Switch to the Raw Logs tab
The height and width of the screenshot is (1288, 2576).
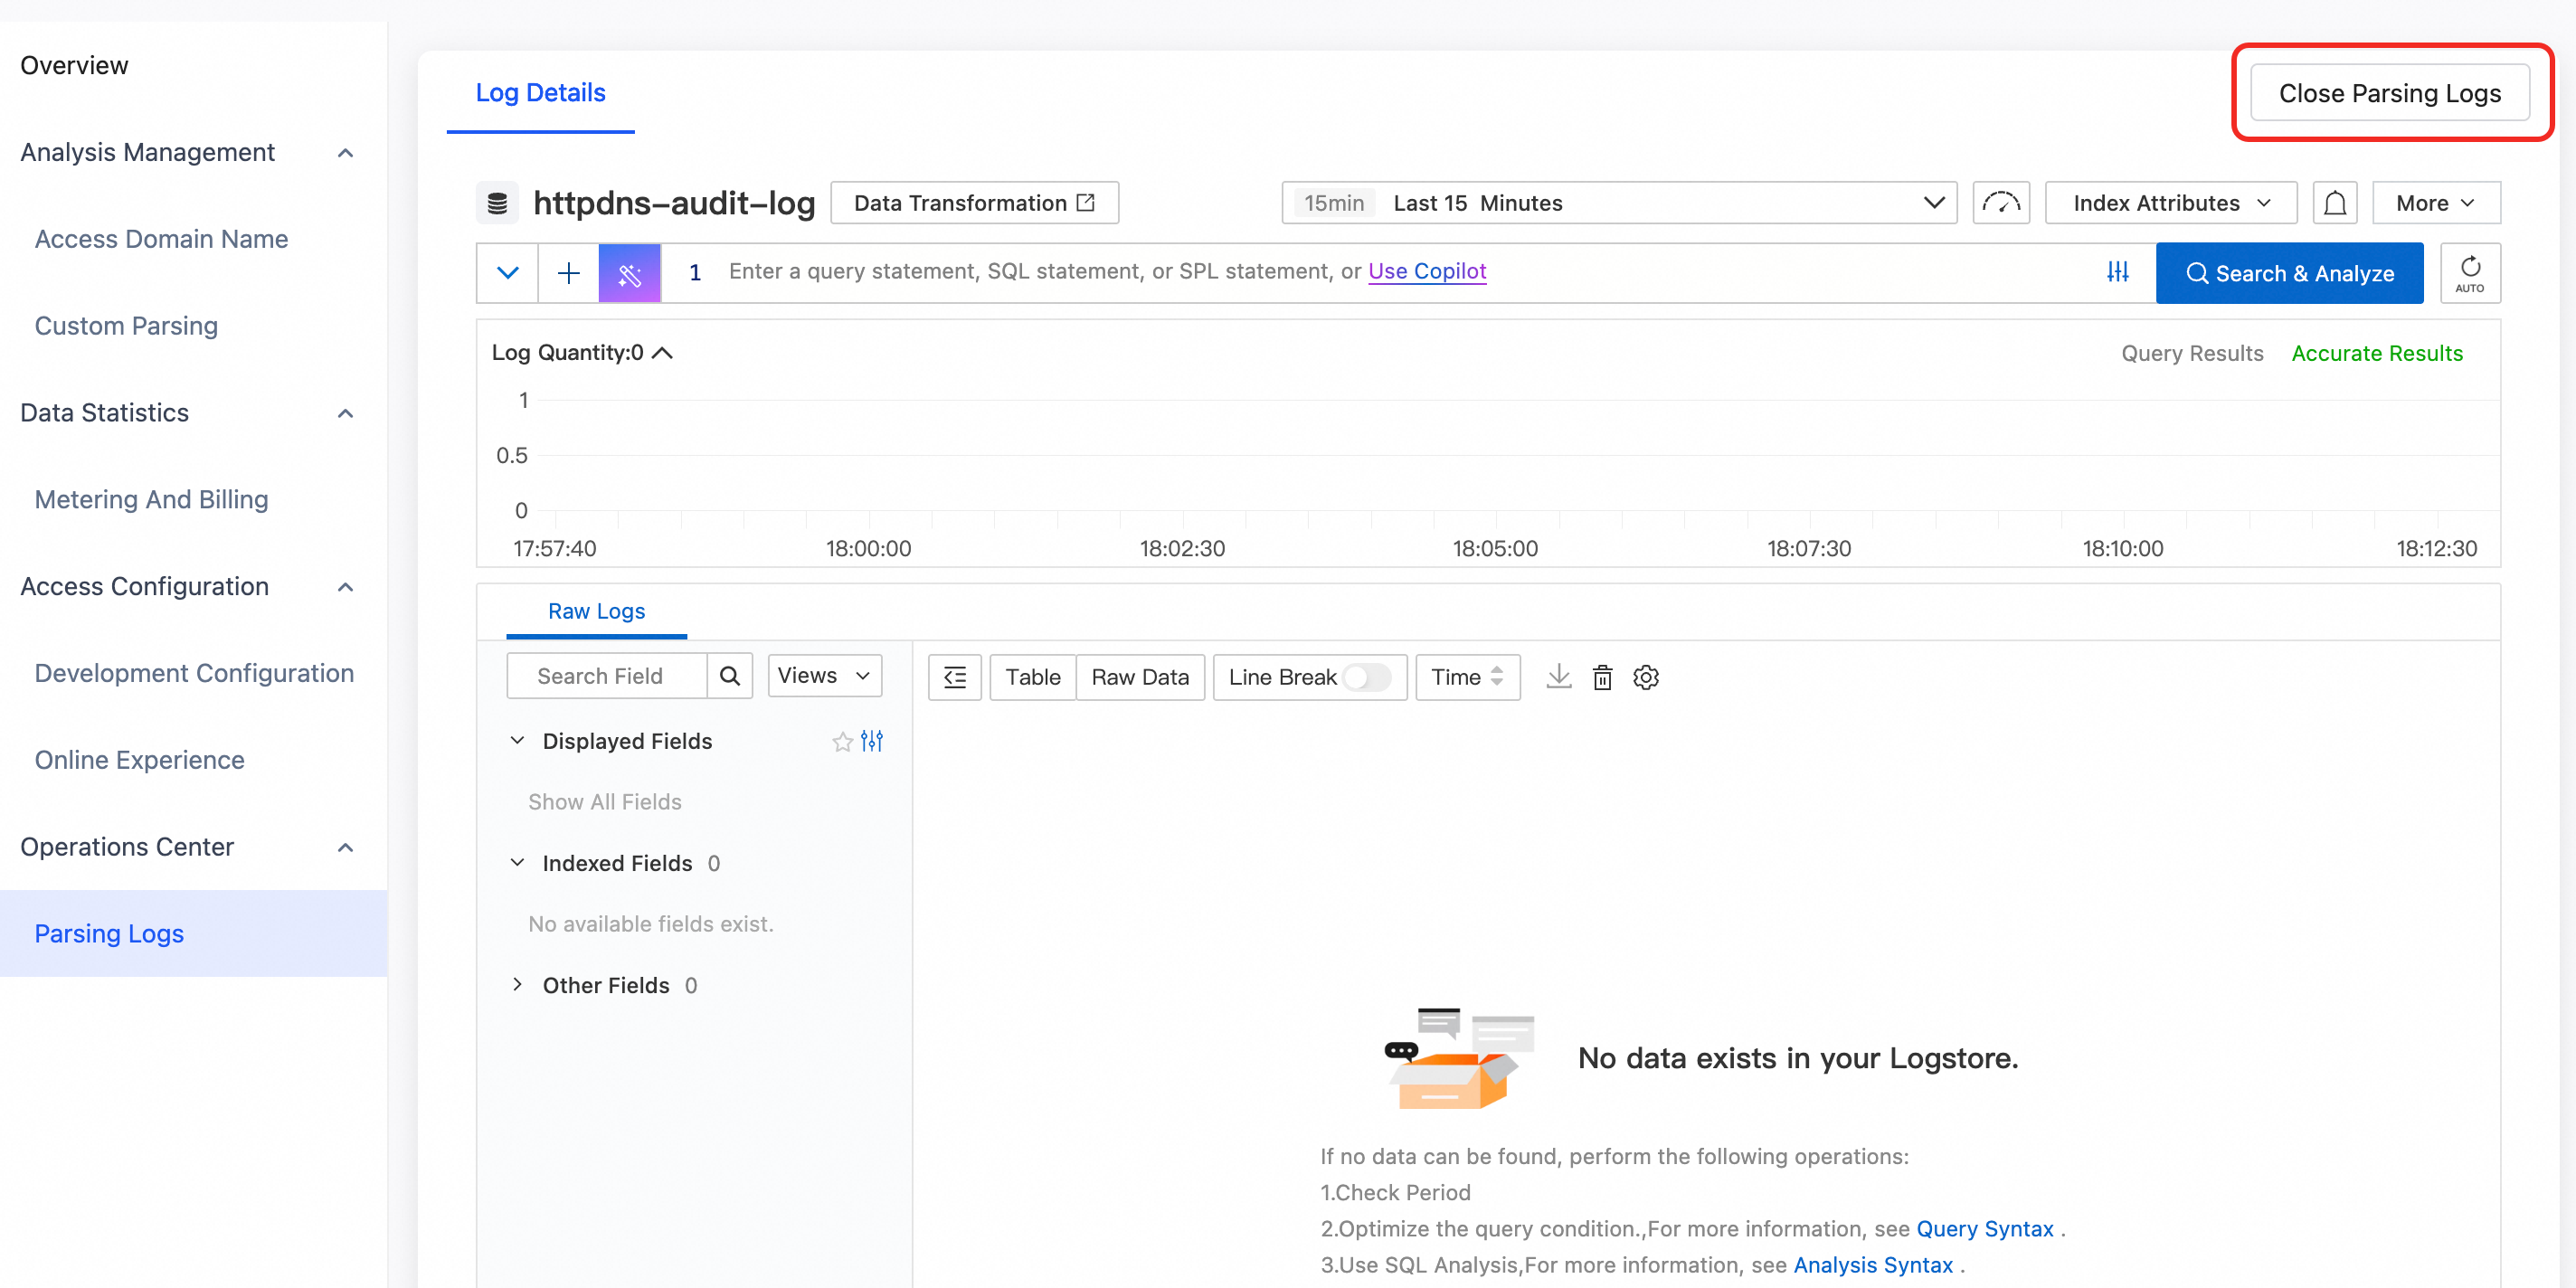pos(596,611)
